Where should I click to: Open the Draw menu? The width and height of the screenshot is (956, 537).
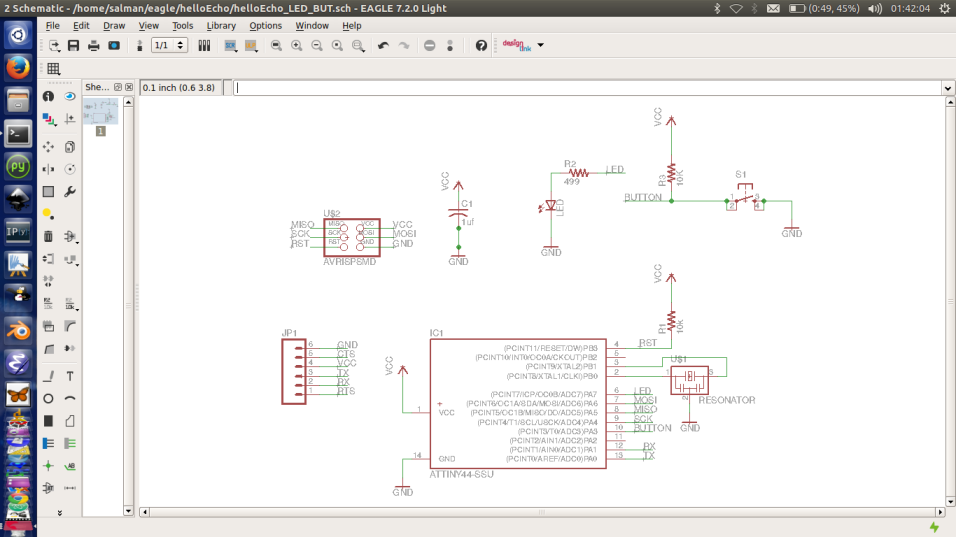coord(114,25)
